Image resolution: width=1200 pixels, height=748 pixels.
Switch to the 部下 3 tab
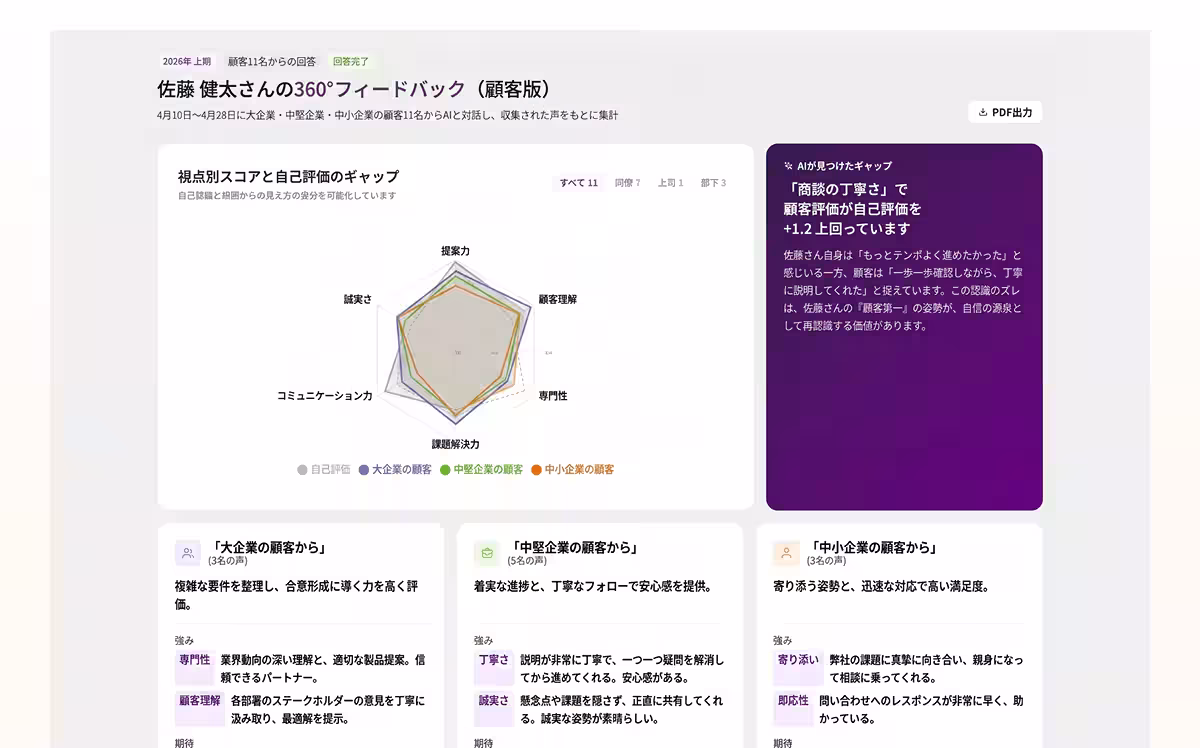713,183
